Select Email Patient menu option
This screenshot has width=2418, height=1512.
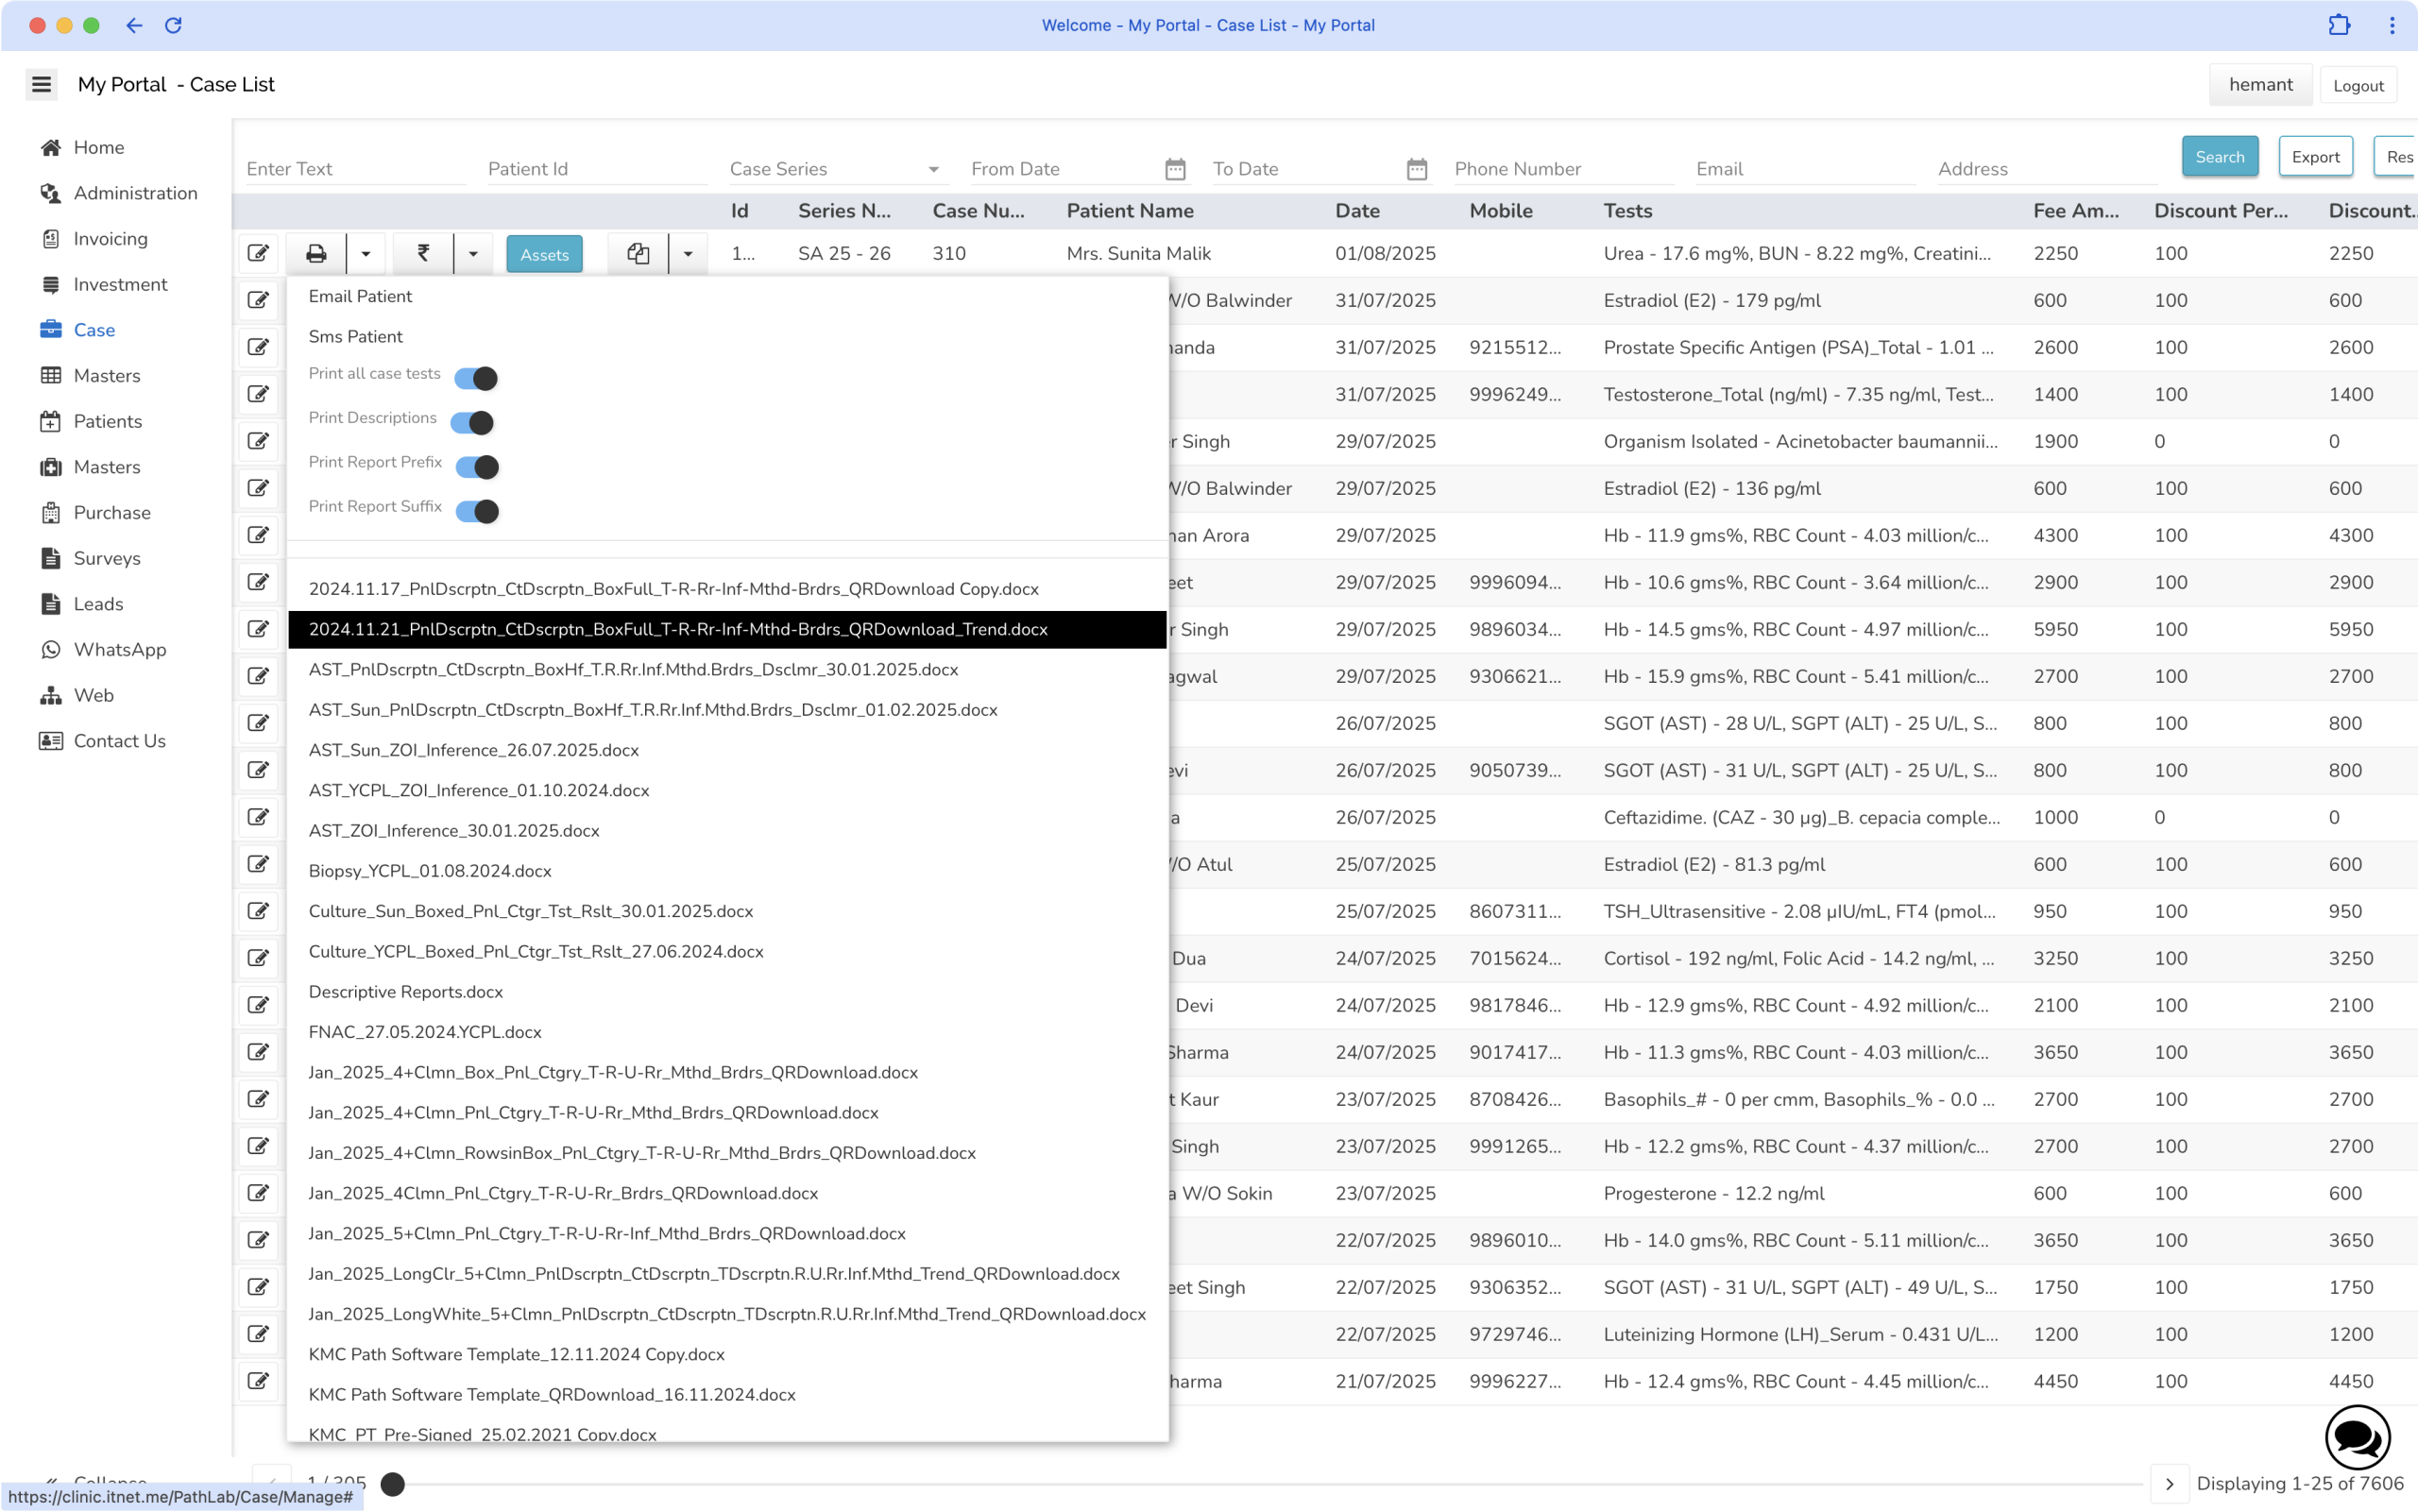coord(360,296)
